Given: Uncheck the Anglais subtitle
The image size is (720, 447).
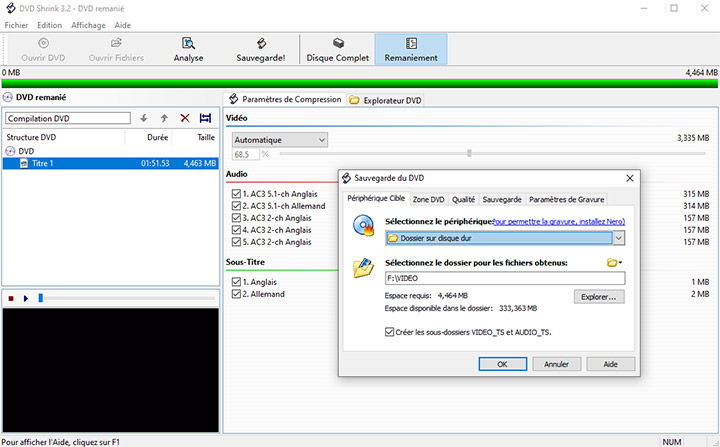Looking at the screenshot, I should tap(236, 282).
